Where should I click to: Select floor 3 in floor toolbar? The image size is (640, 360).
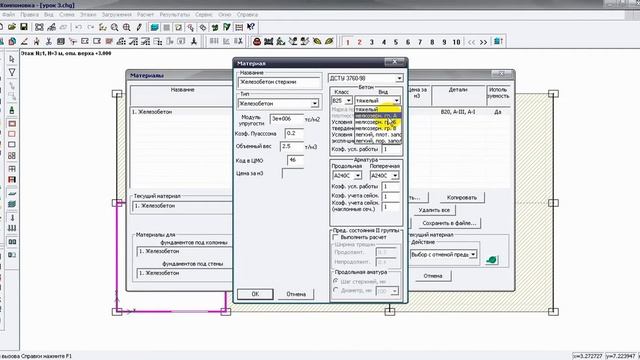(x=371, y=42)
